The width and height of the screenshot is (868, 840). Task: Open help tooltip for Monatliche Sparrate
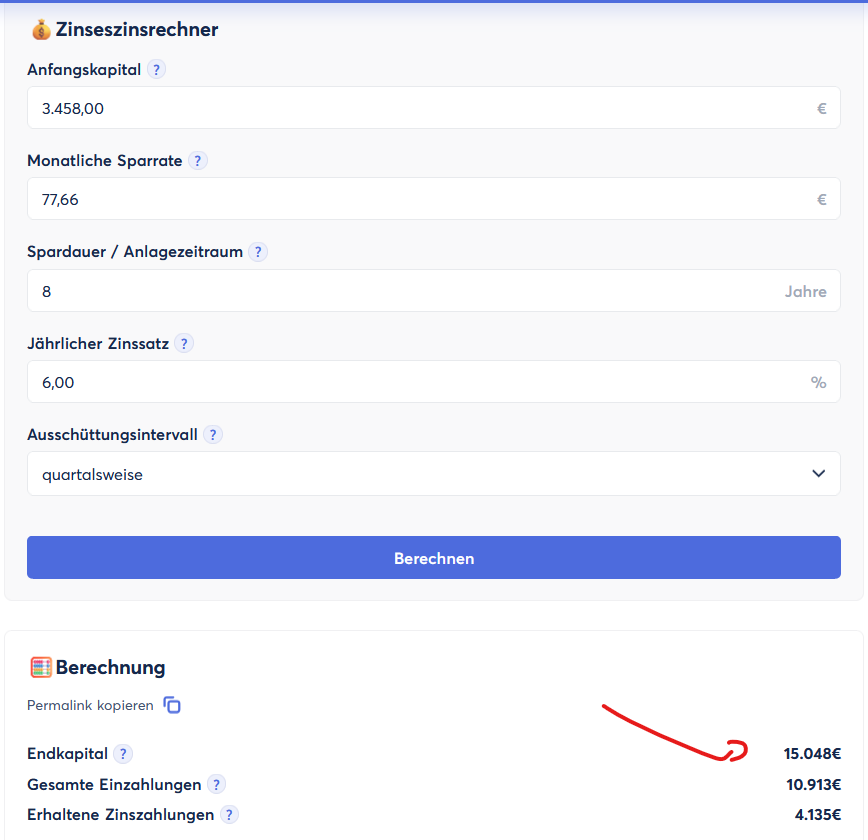point(198,161)
